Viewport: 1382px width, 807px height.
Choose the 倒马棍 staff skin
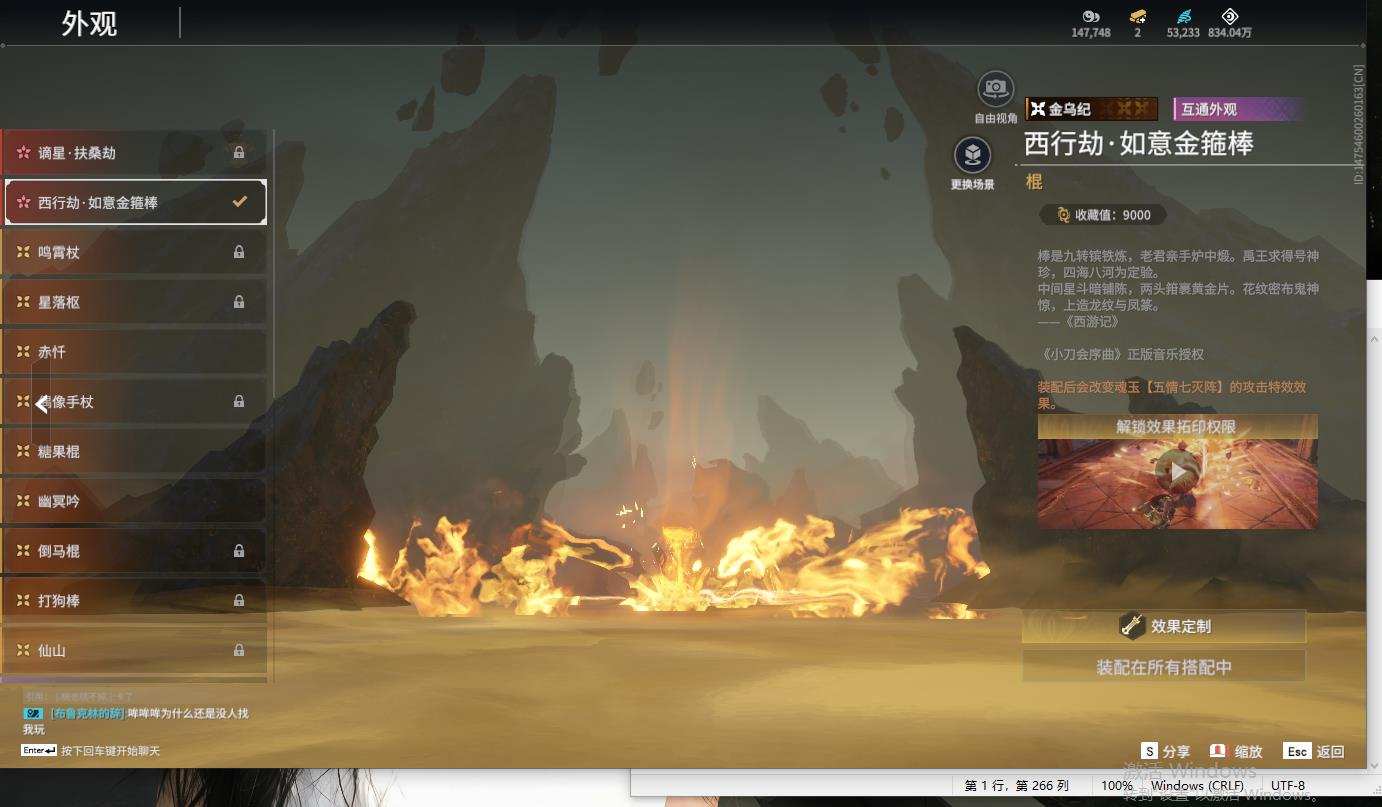pos(134,551)
